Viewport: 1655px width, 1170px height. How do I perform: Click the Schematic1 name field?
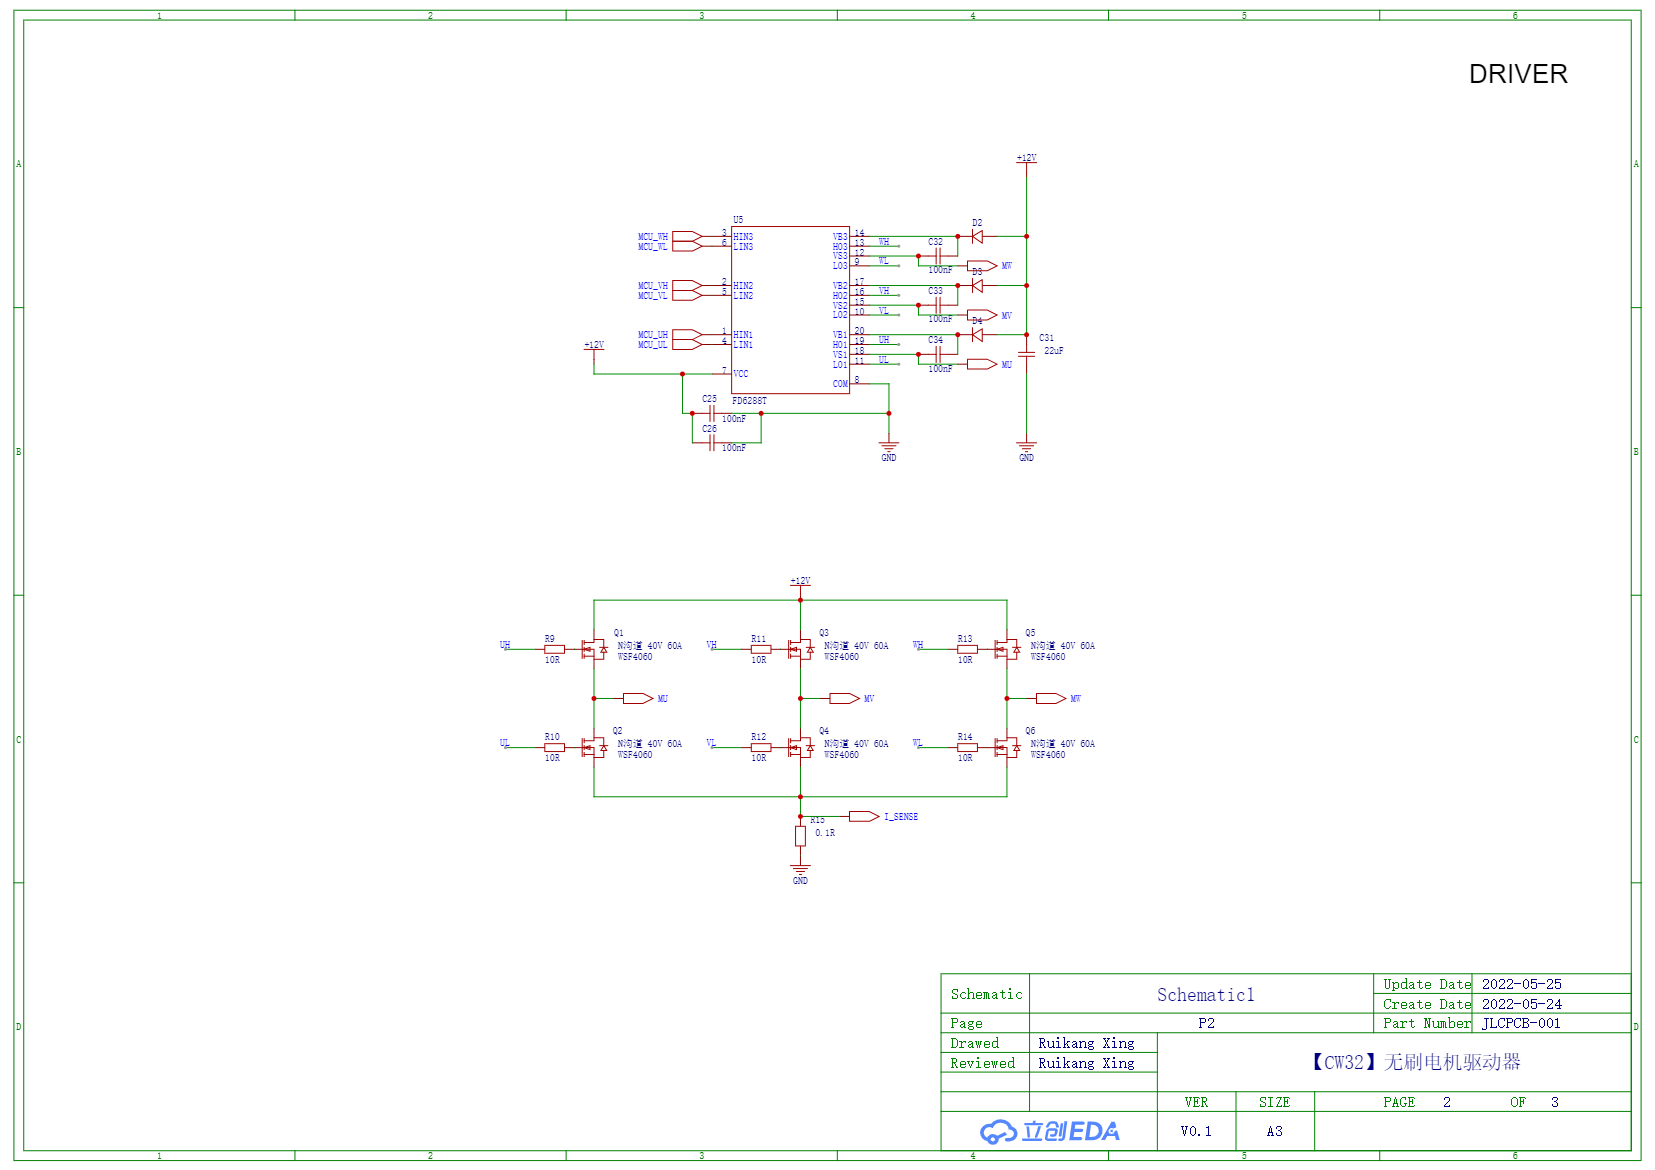(x=1205, y=995)
